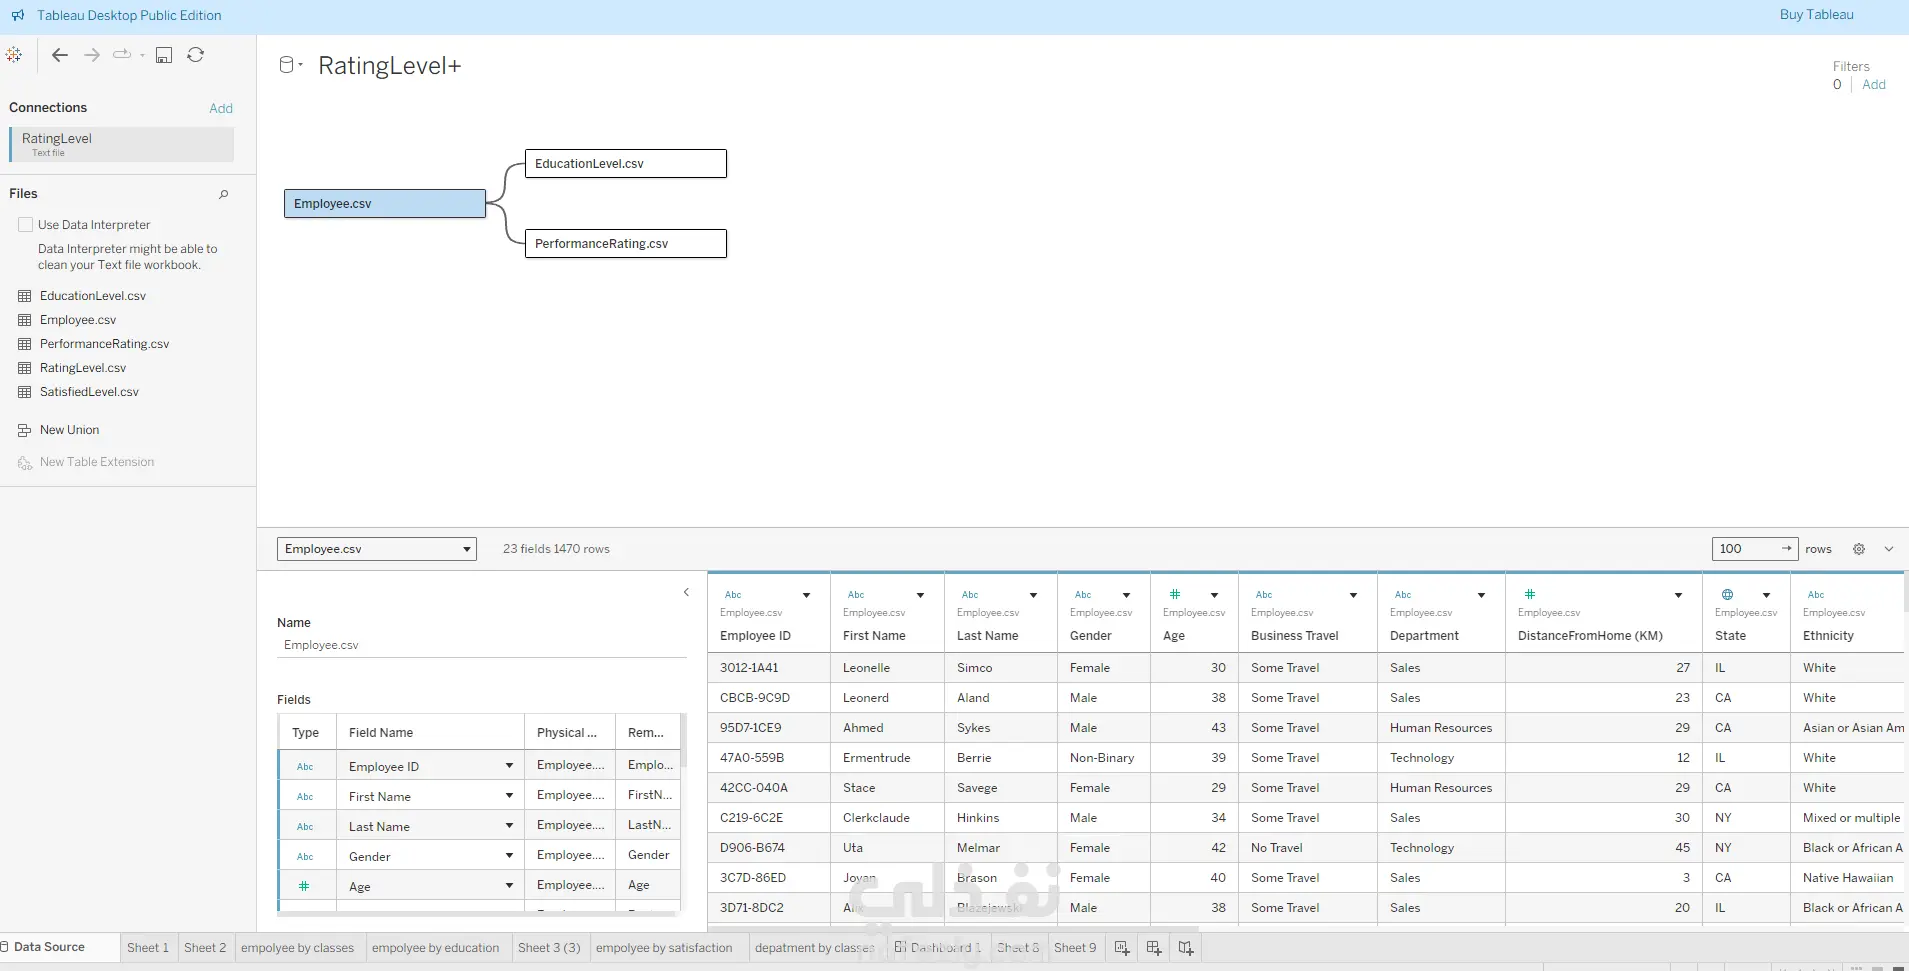Open the empolyee by classes tab
Screen dimensions: 1909x971
click(x=298, y=948)
